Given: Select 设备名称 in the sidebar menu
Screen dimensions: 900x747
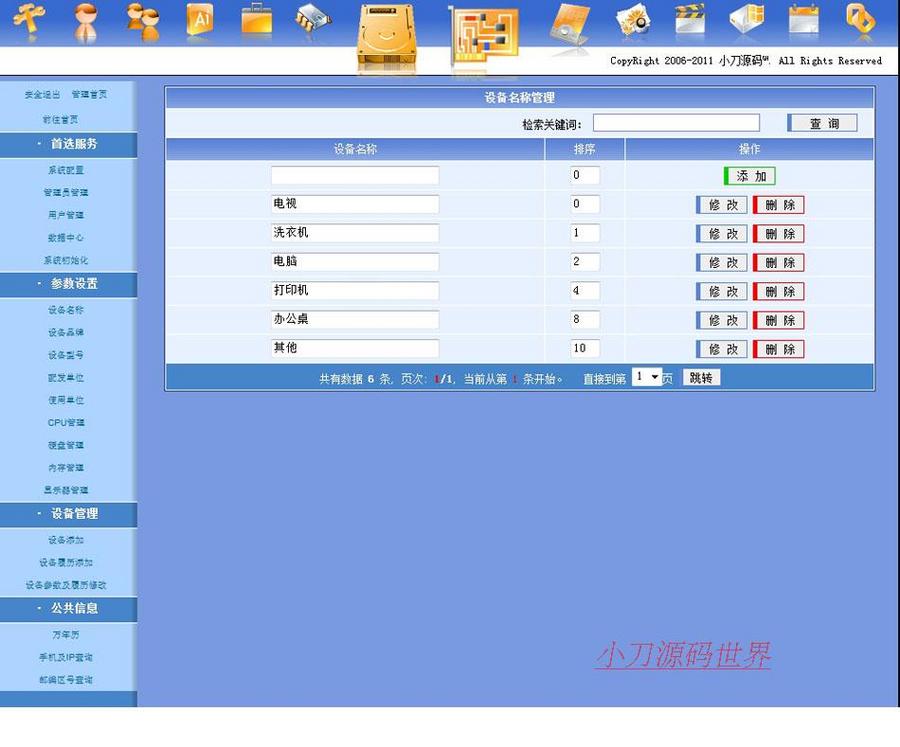Looking at the screenshot, I should point(68,308).
